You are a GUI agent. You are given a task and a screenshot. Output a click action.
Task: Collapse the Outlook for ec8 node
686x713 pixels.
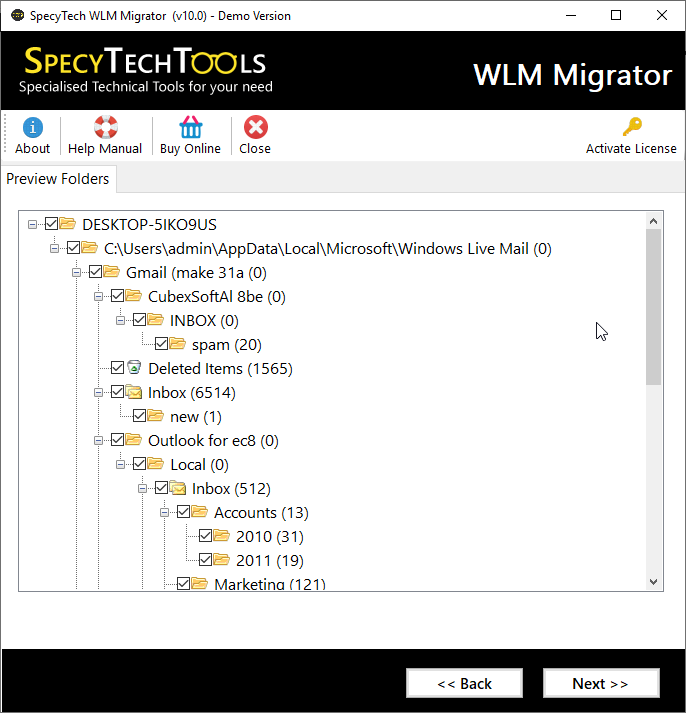click(x=98, y=441)
